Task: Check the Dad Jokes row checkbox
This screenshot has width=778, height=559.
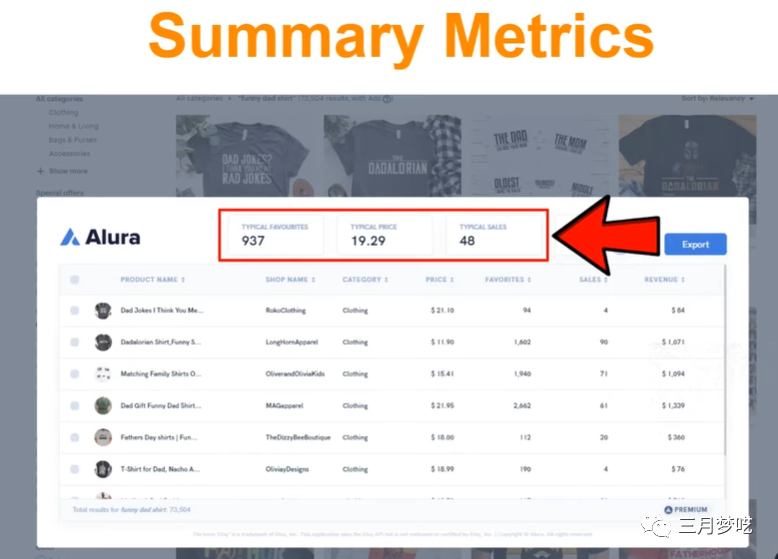Action: click(x=74, y=311)
